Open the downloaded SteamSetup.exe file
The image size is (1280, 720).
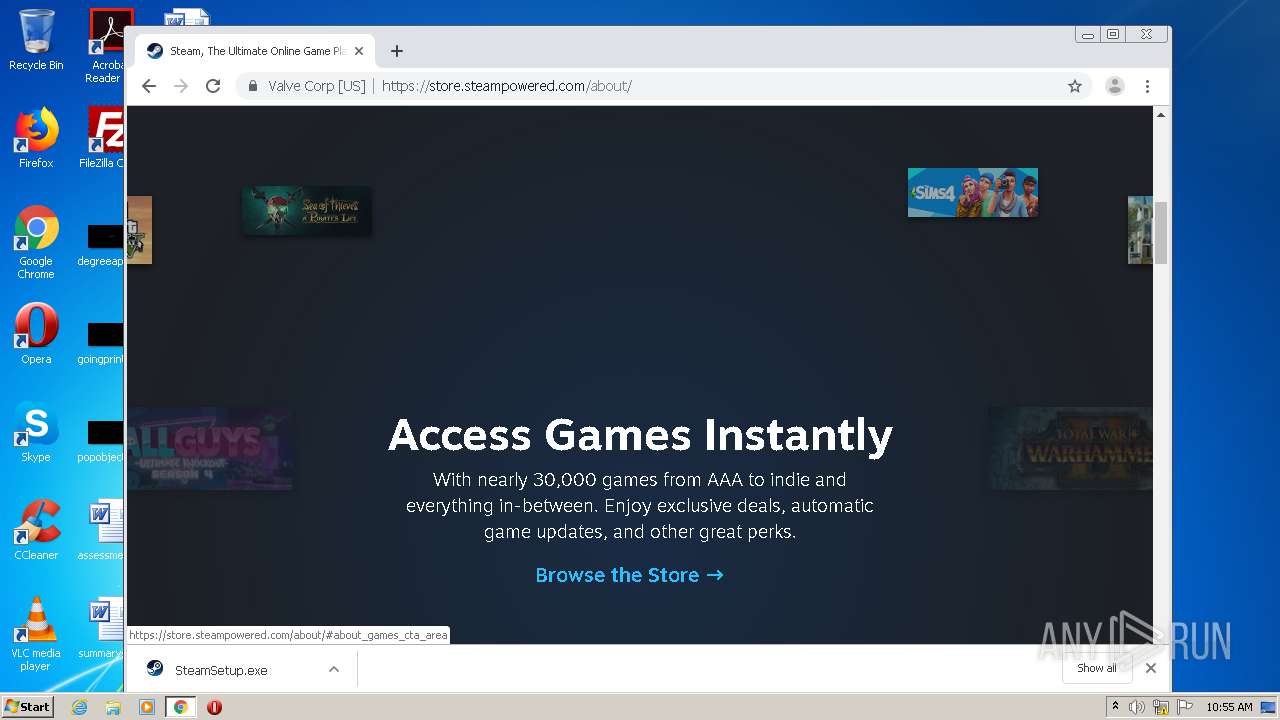point(221,670)
